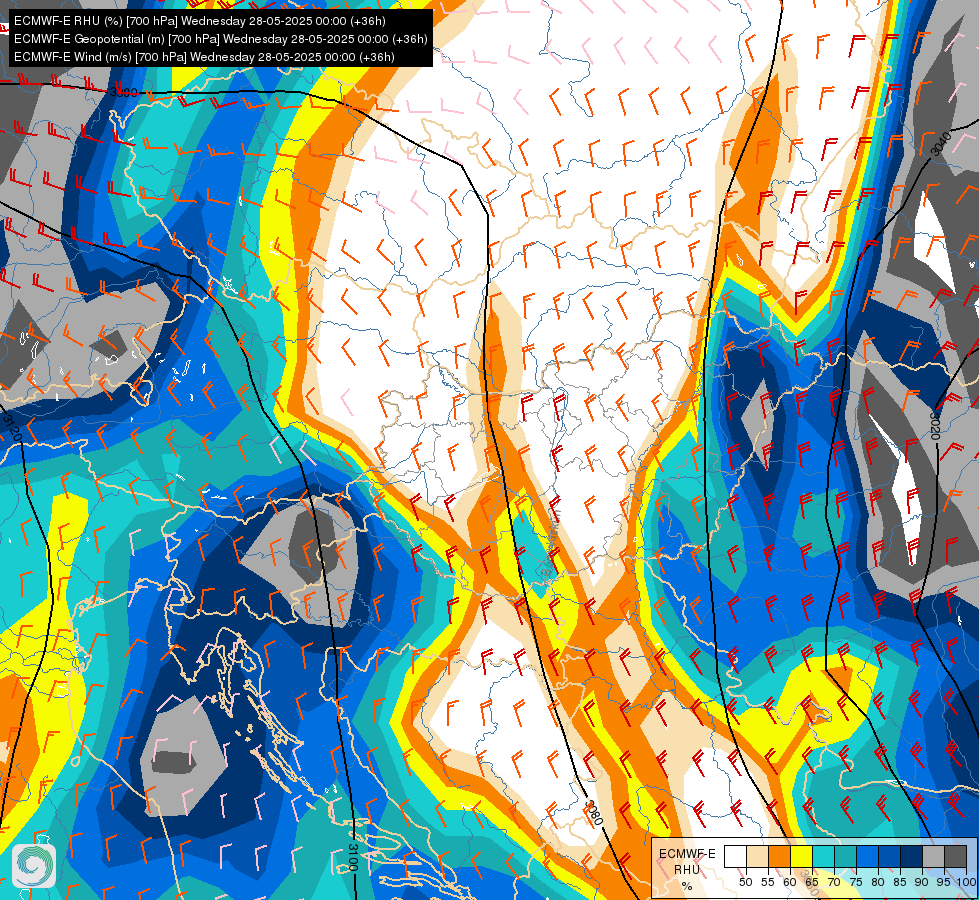Pick the bright blue 75-80% legend swatch
The height and width of the screenshot is (900, 979).
[x=867, y=857]
